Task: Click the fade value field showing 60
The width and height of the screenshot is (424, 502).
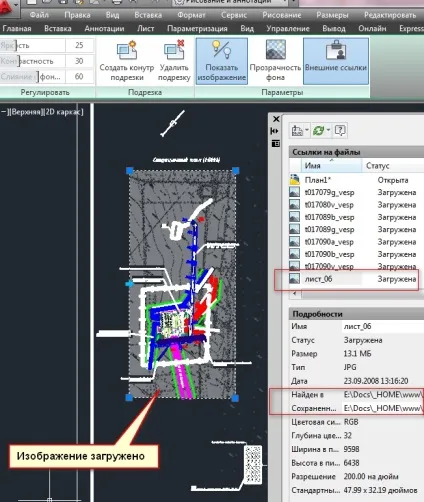Action: click(x=79, y=77)
